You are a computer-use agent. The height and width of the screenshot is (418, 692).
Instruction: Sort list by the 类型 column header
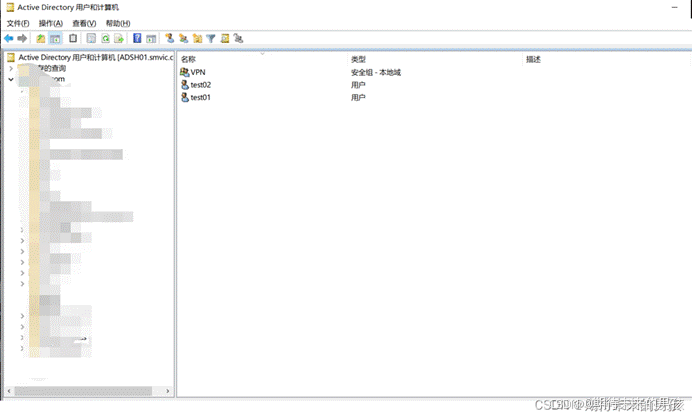(x=358, y=59)
